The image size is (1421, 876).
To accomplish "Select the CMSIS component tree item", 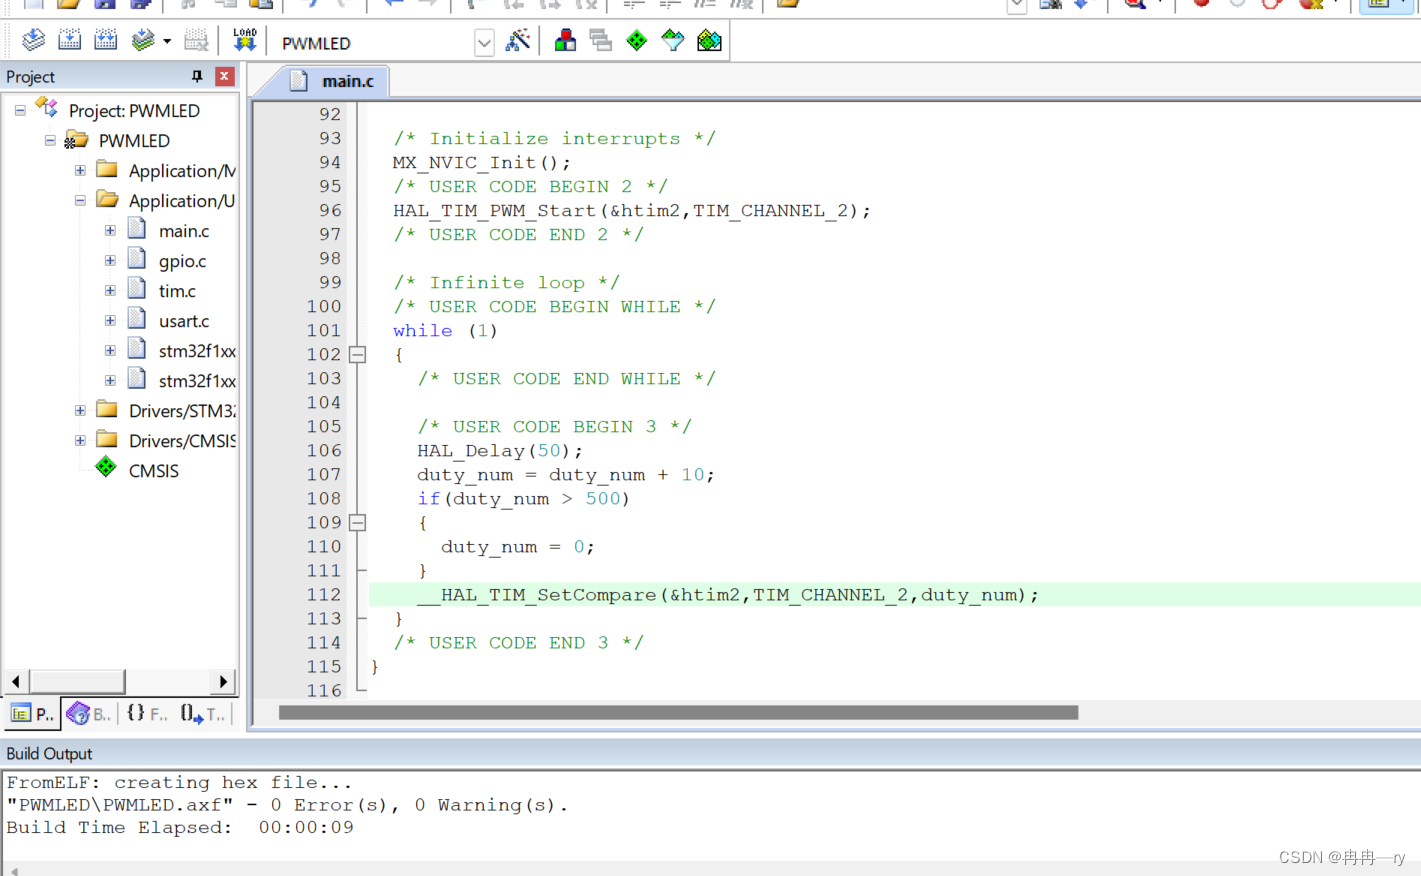I will tap(154, 471).
